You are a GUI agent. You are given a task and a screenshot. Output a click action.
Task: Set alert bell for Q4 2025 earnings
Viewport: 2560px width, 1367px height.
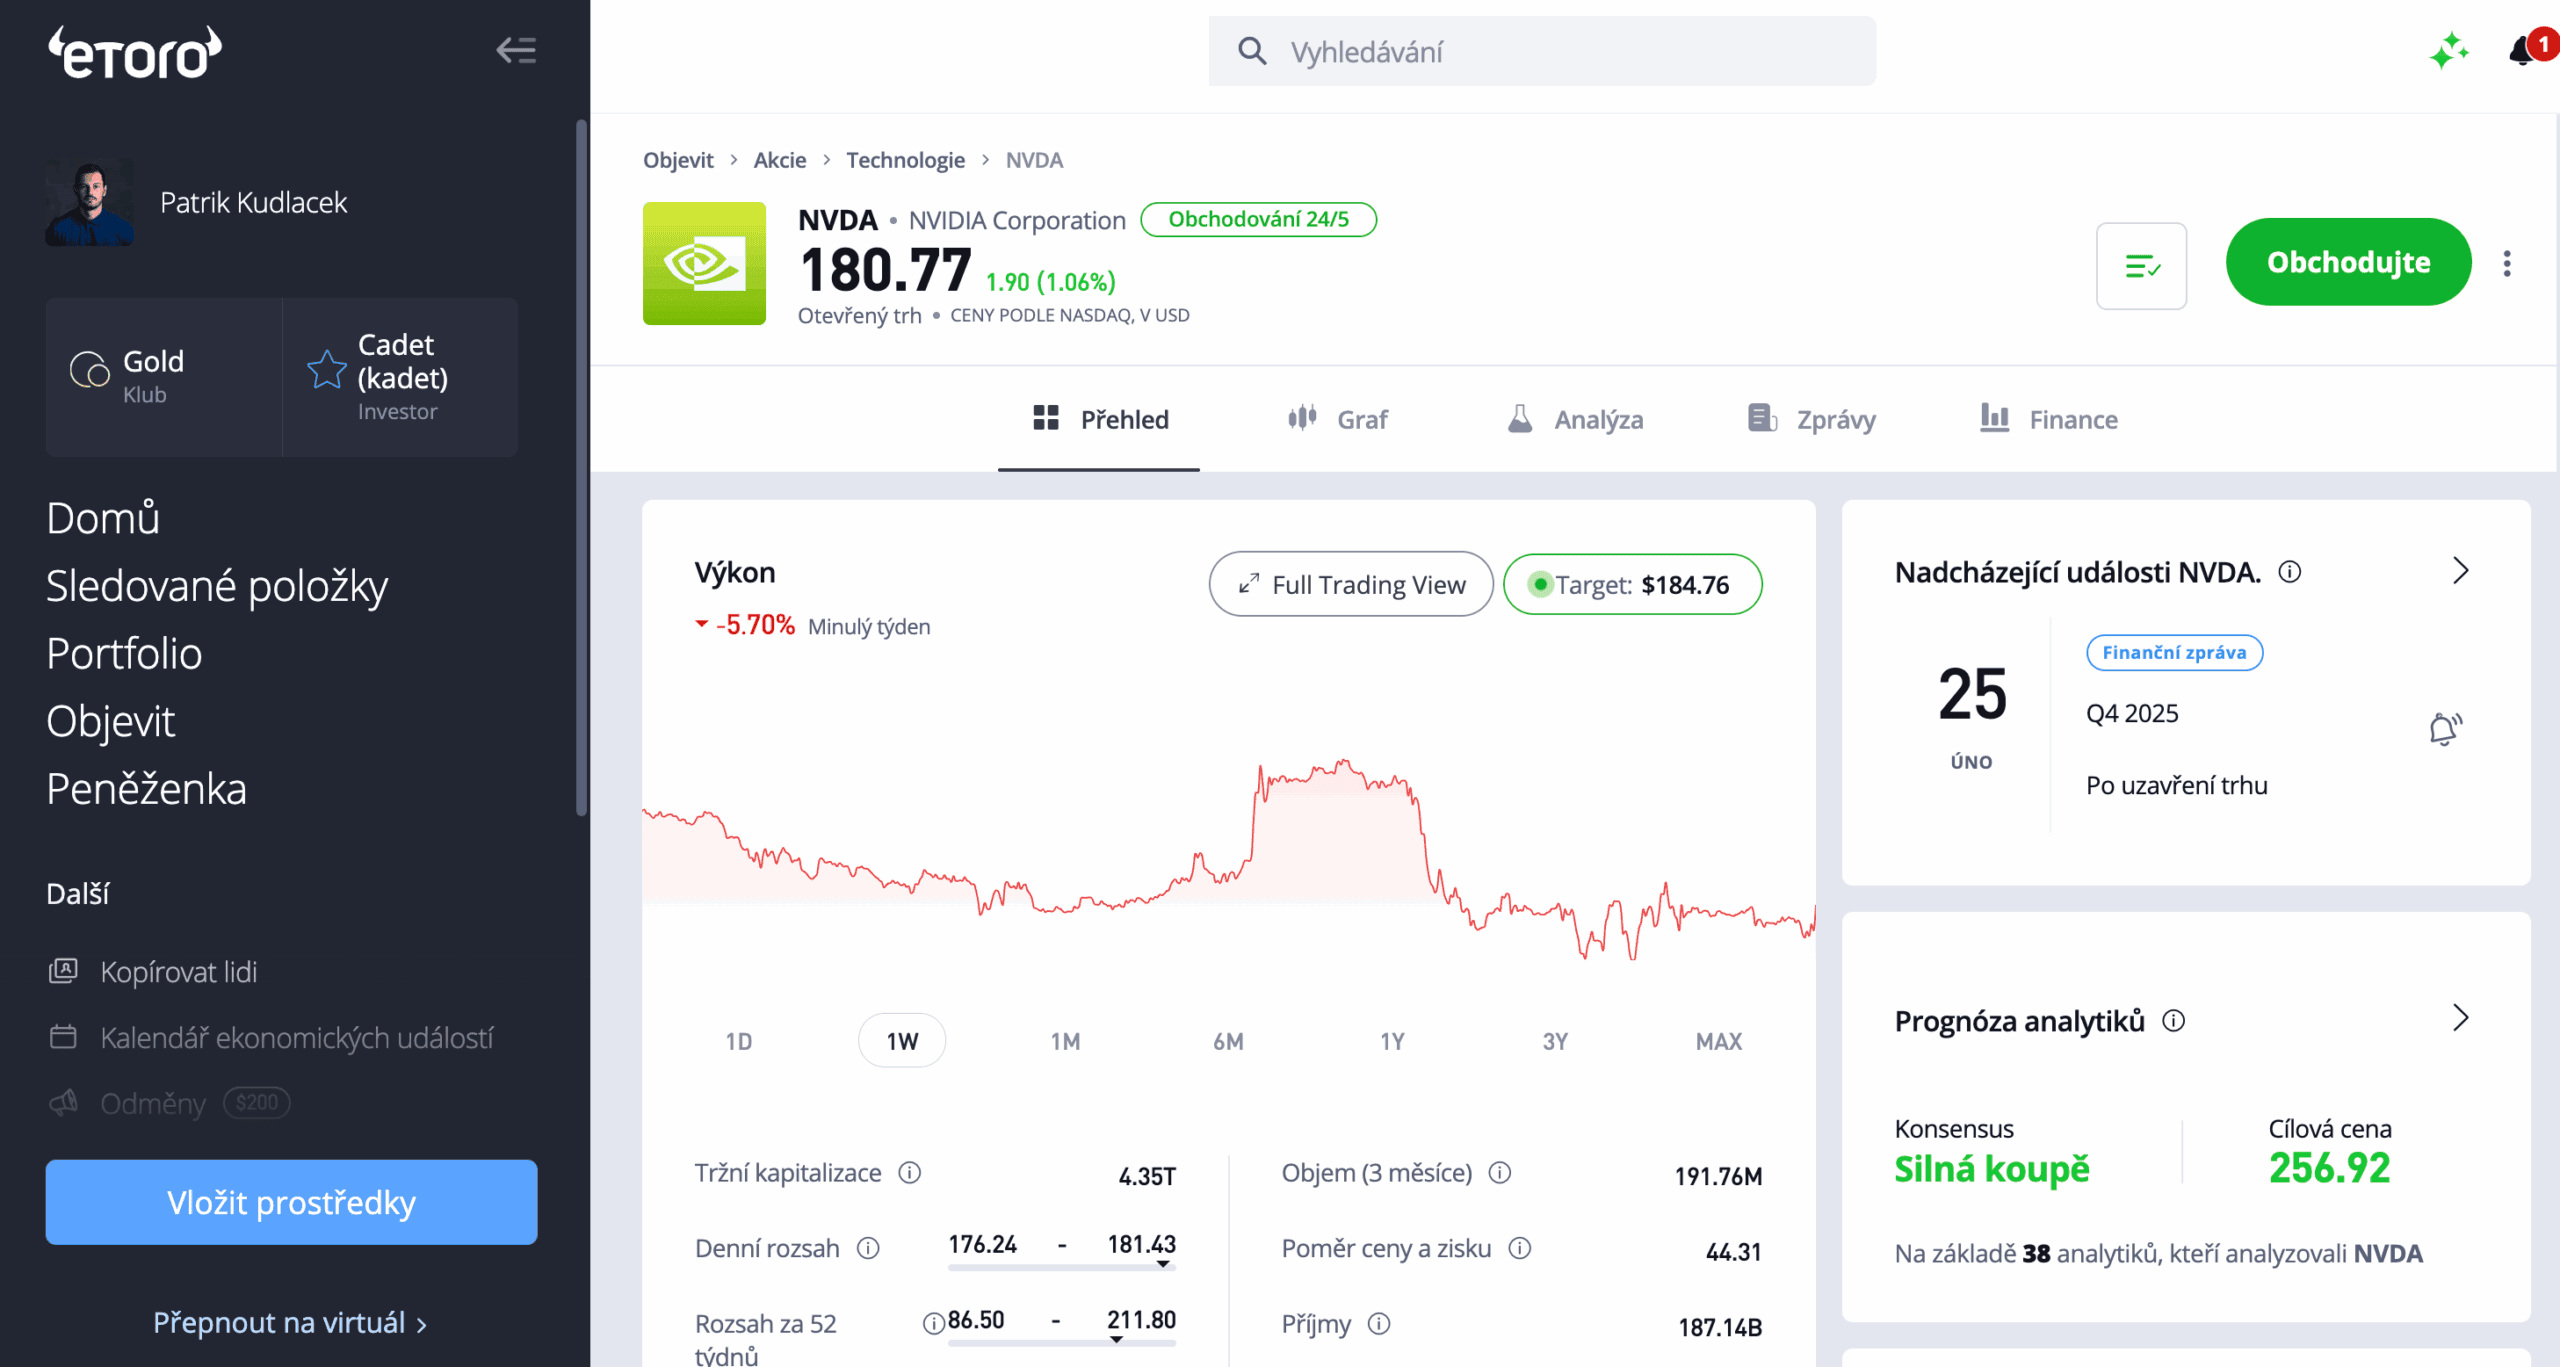pyautogui.click(x=2444, y=729)
